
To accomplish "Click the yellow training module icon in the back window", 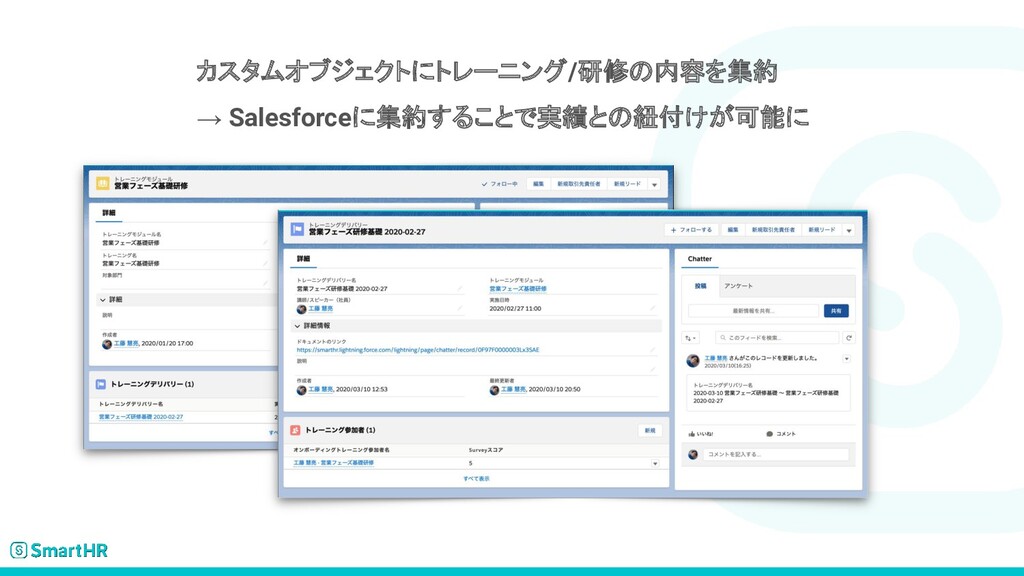I will point(103,184).
